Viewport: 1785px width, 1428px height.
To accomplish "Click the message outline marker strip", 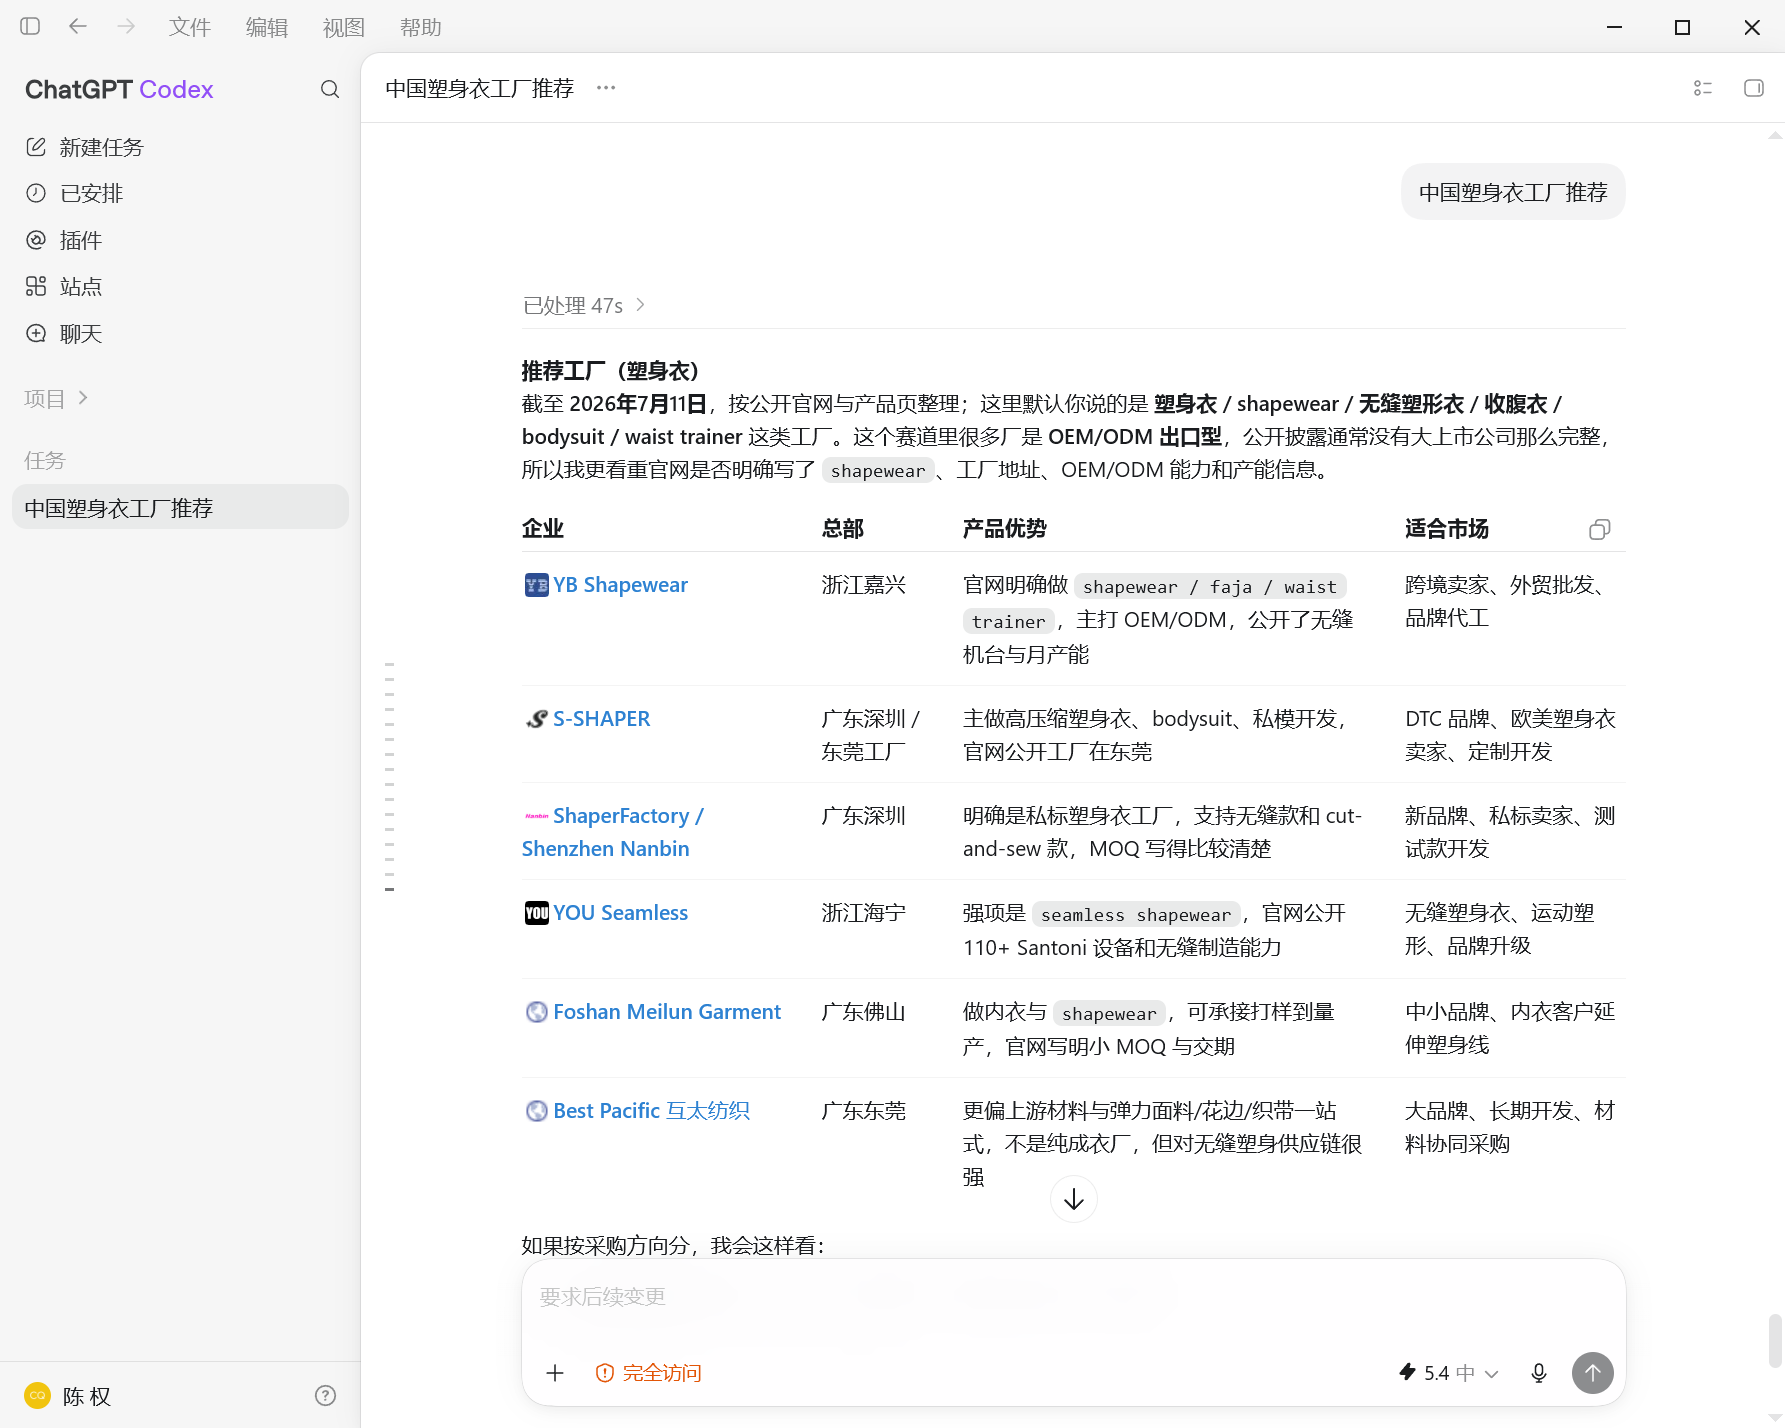I will coord(390,776).
